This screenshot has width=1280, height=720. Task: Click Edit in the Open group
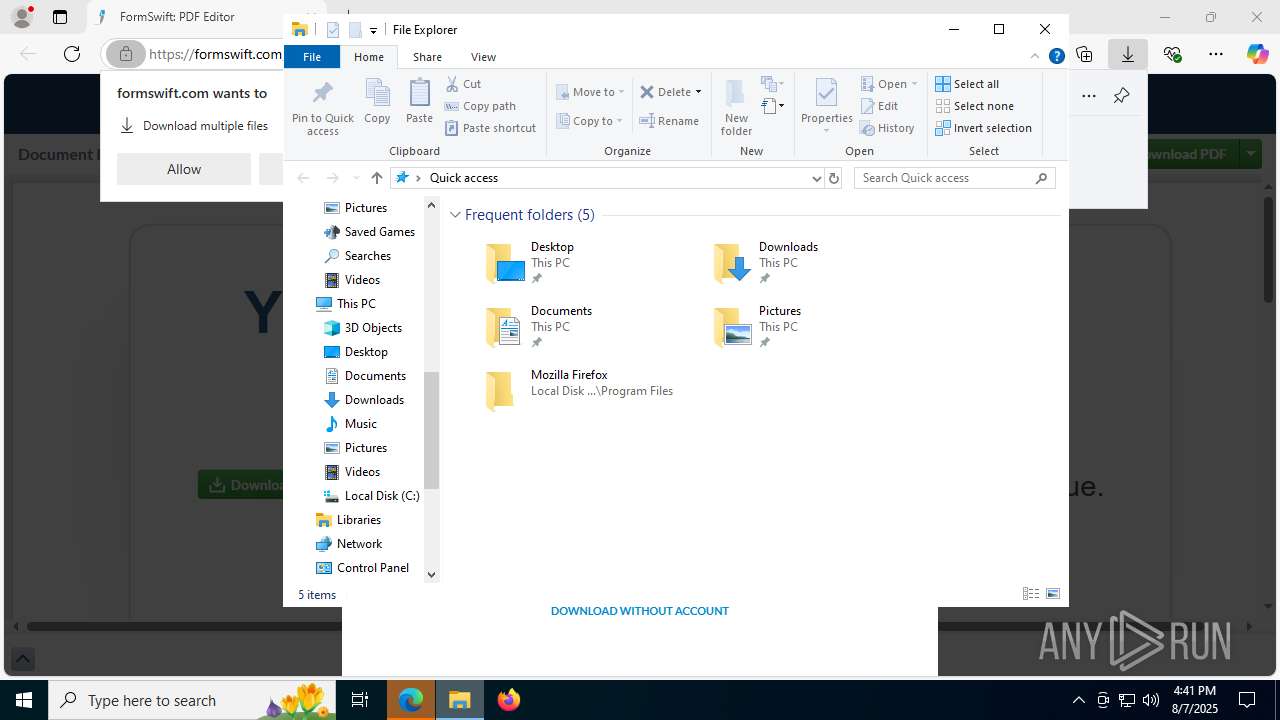tap(878, 106)
